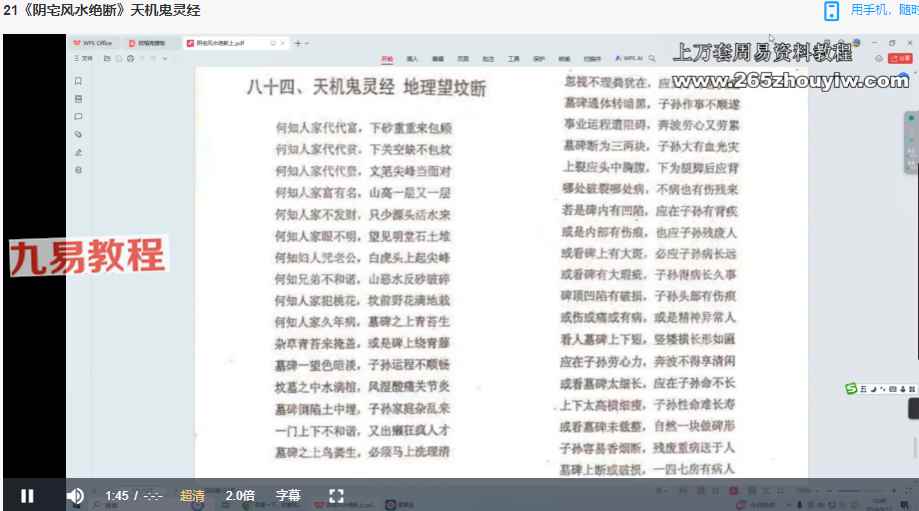The width and height of the screenshot is (919, 511).
Task: Close the PDF document tab
Action: [282, 43]
